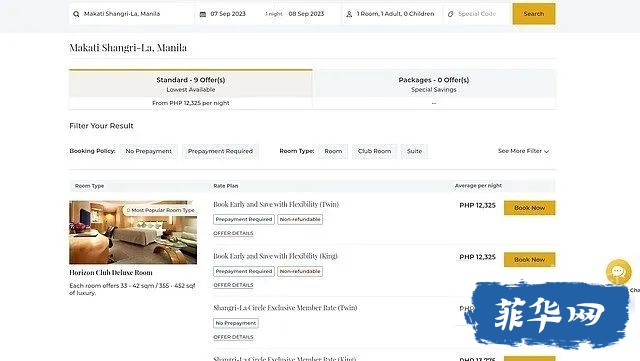Book Now for Book Early and Save (Twin)

[529, 207]
